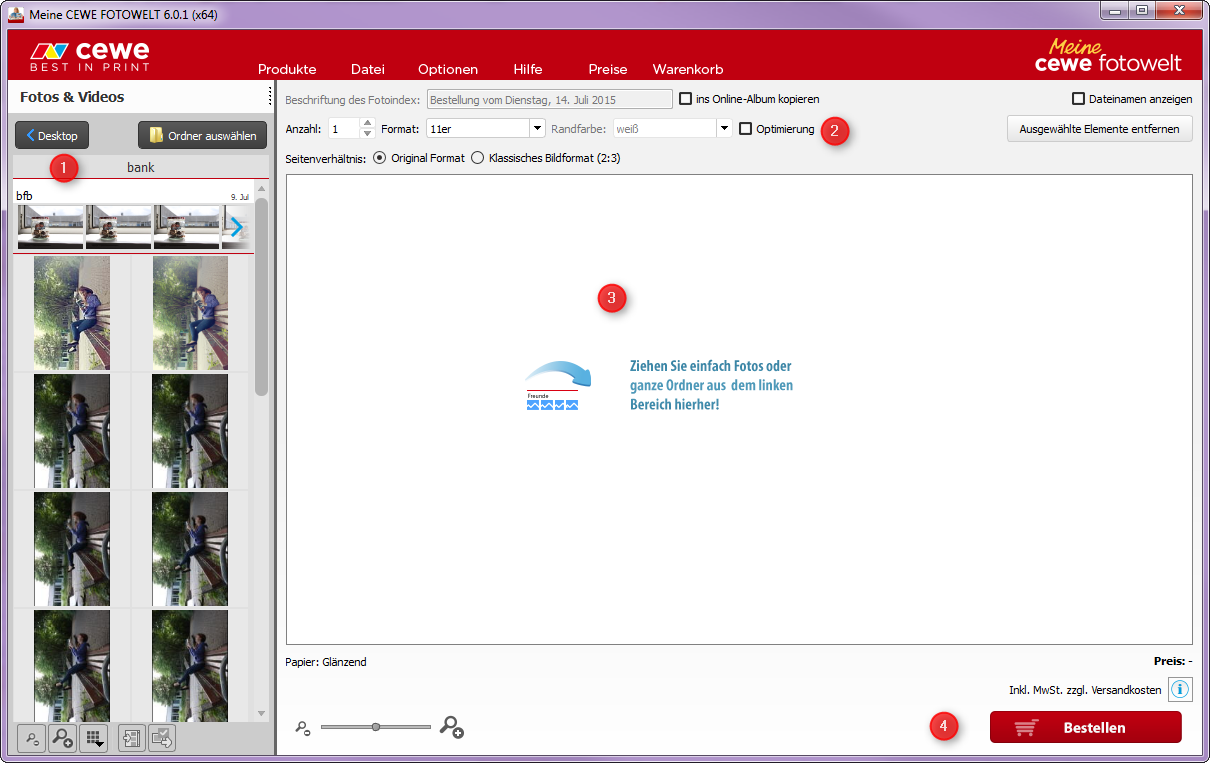Click the Preis: - label
The height and width of the screenshot is (763, 1210).
[x=1173, y=661]
